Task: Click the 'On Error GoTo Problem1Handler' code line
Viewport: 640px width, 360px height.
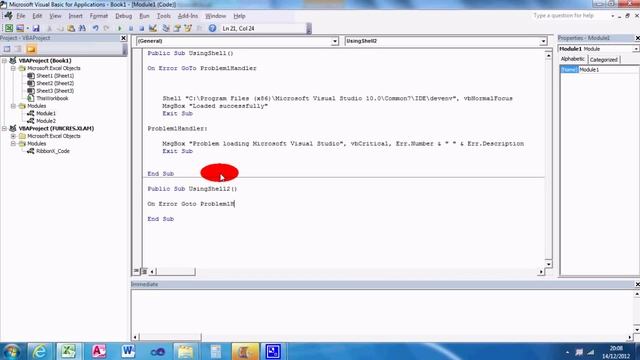Action: tap(202, 68)
